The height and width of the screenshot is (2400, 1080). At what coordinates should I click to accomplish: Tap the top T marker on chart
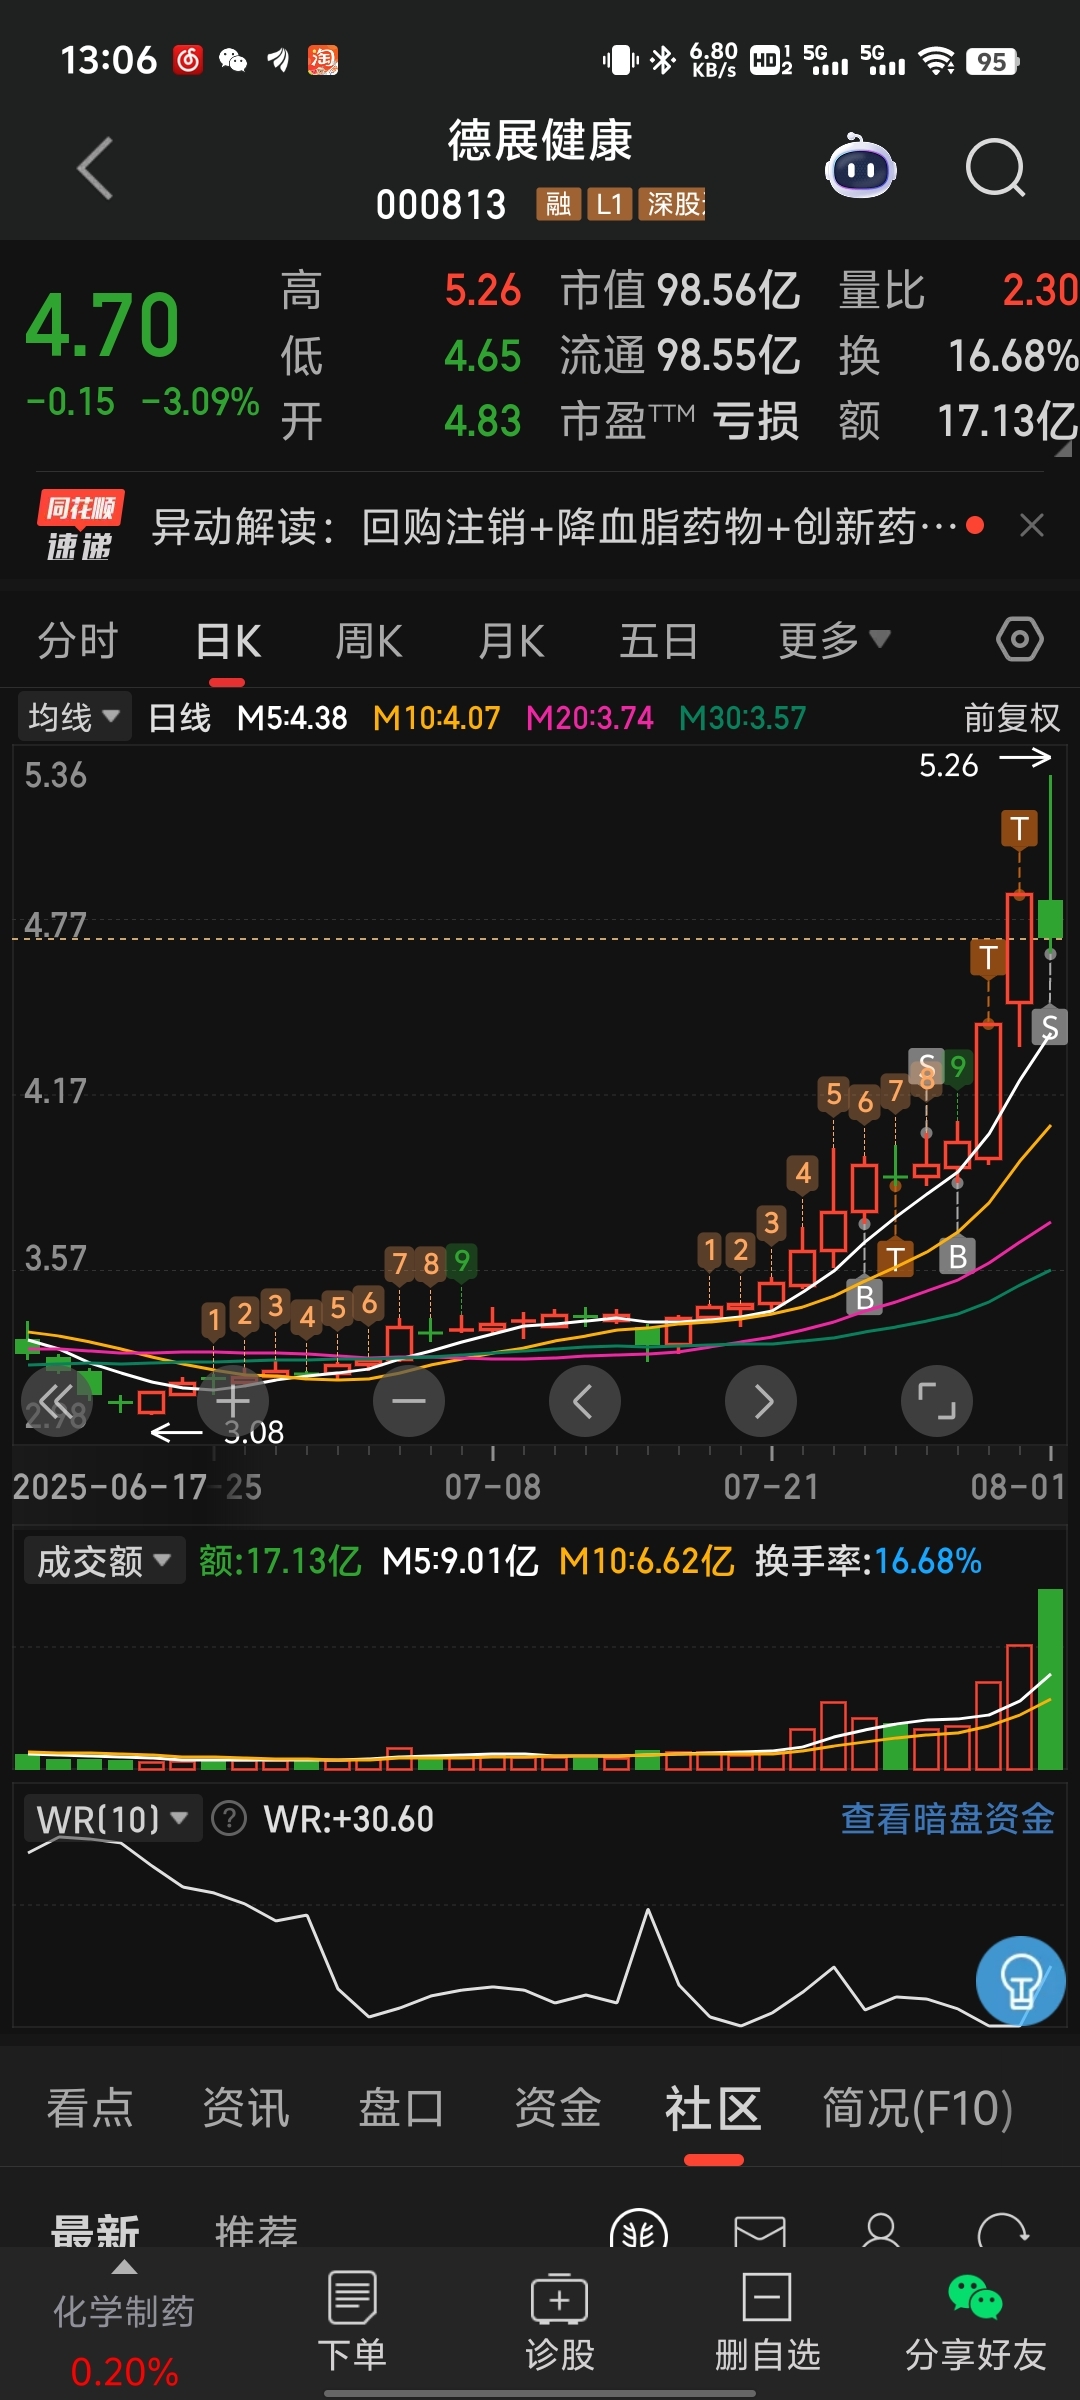coord(1019,829)
